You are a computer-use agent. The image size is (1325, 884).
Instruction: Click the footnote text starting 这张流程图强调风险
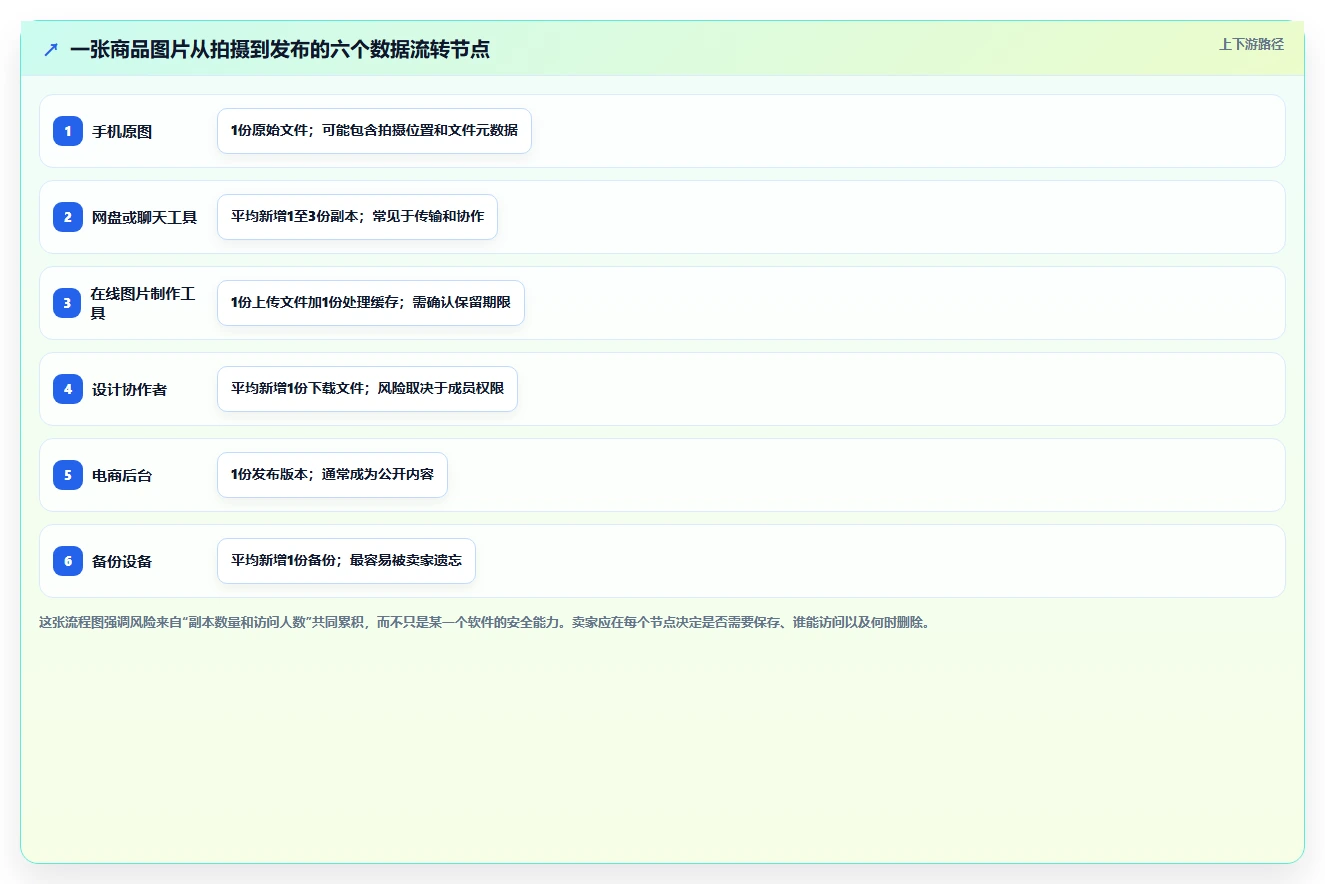coord(486,622)
